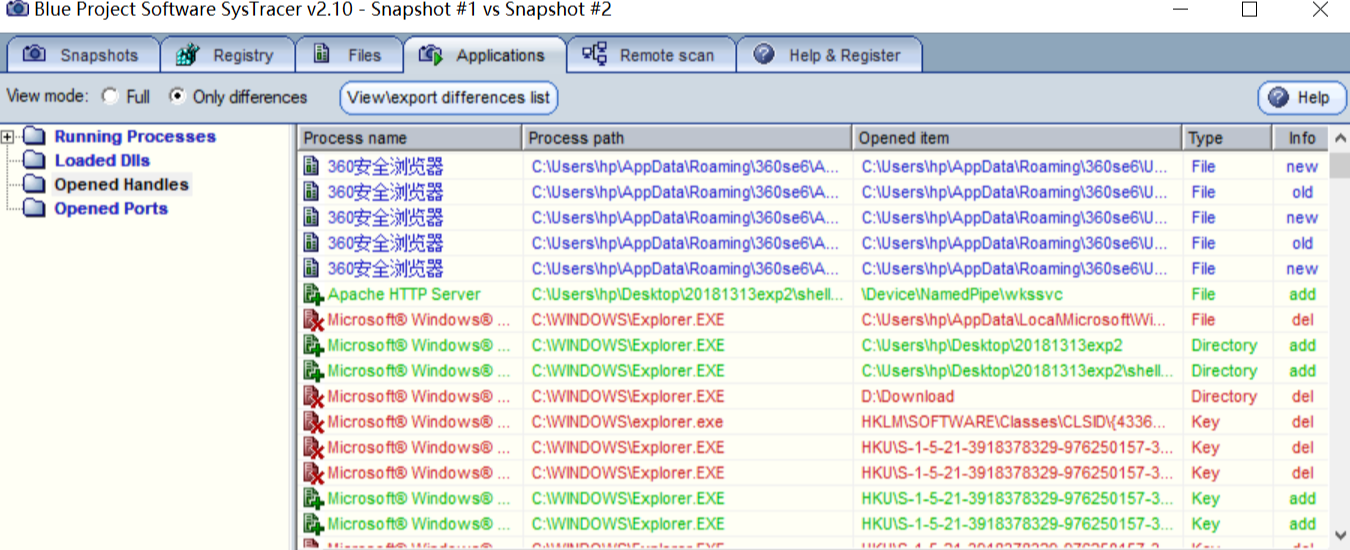Click the Help & Register question icon
This screenshot has width=1350, height=550.
click(764, 54)
